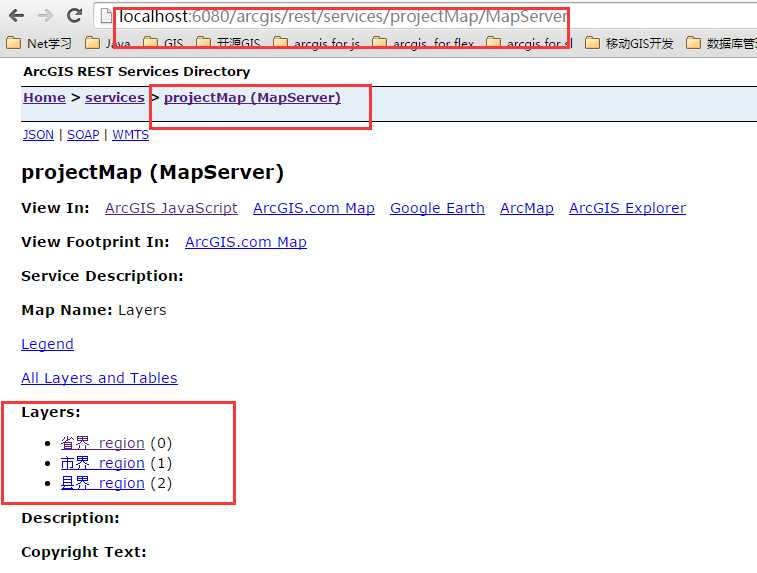View In ArcGIS.com Map link
The height and width of the screenshot is (573, 757).
tap(314, 208)
